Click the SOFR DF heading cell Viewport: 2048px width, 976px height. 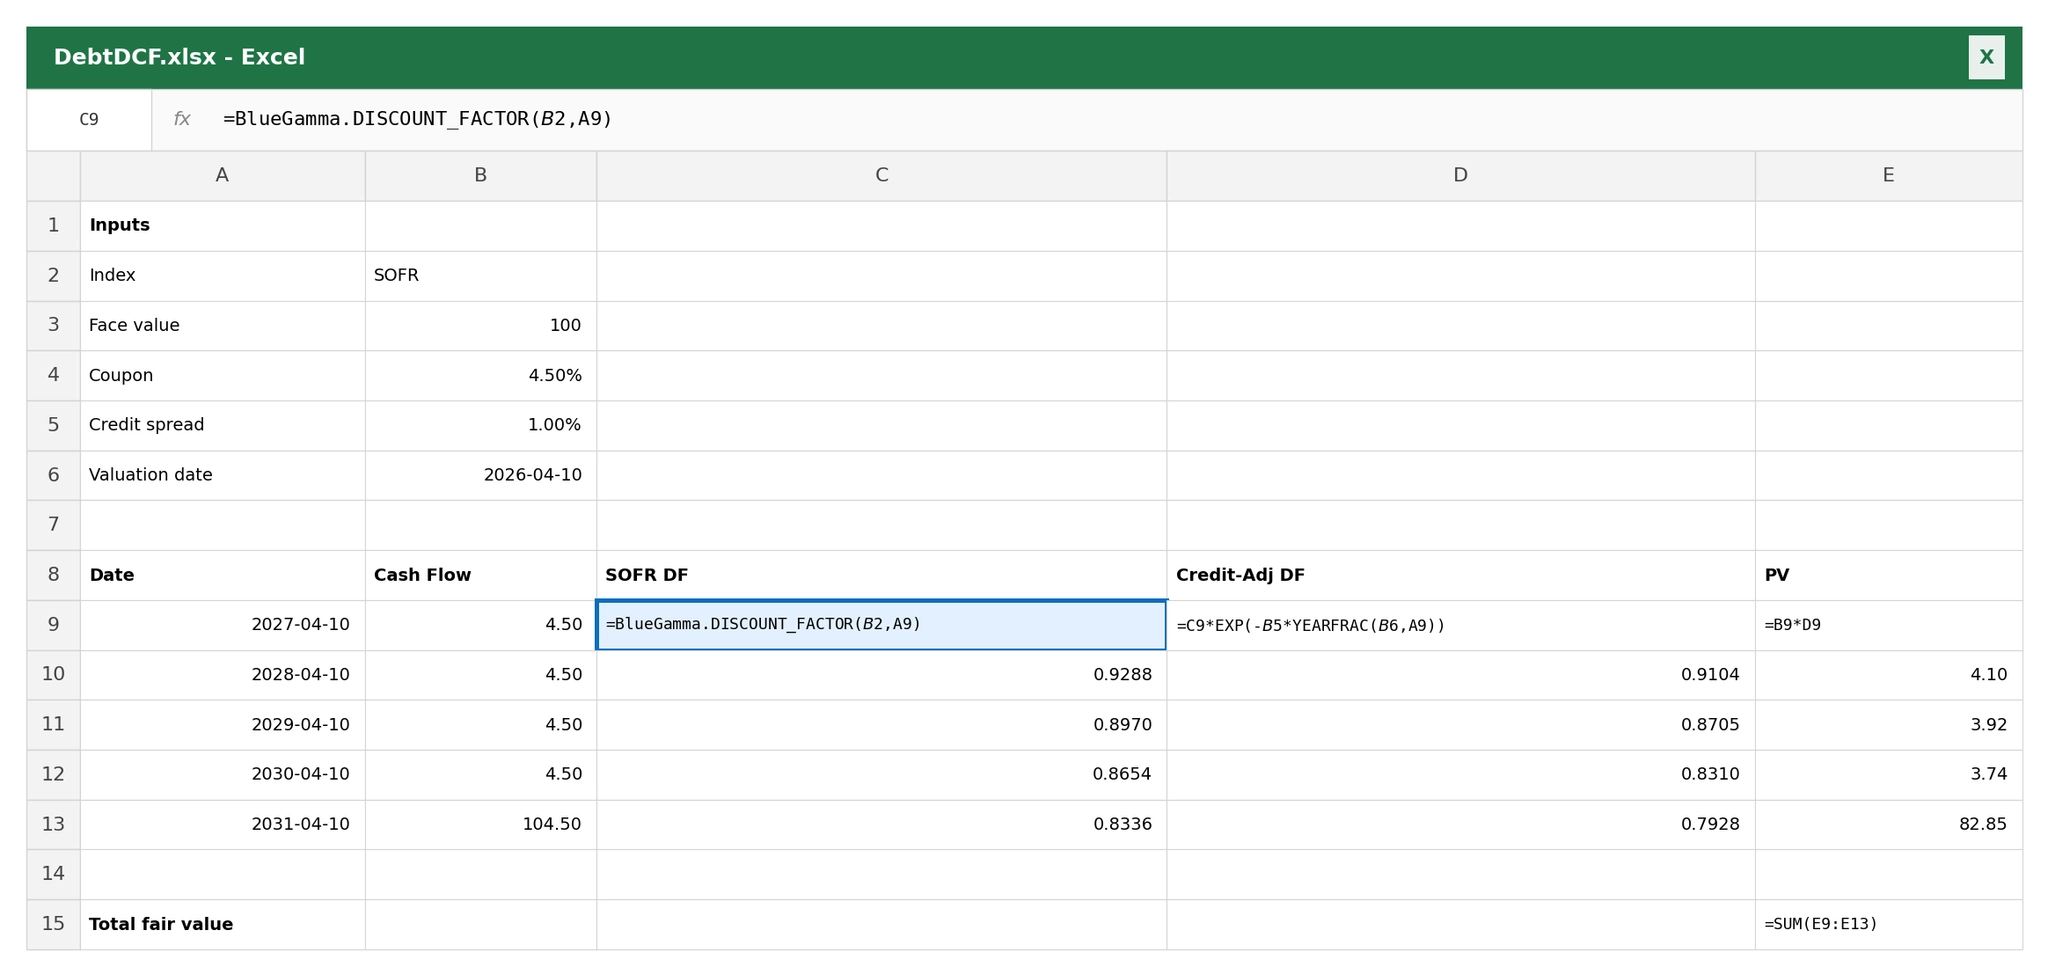882,575
